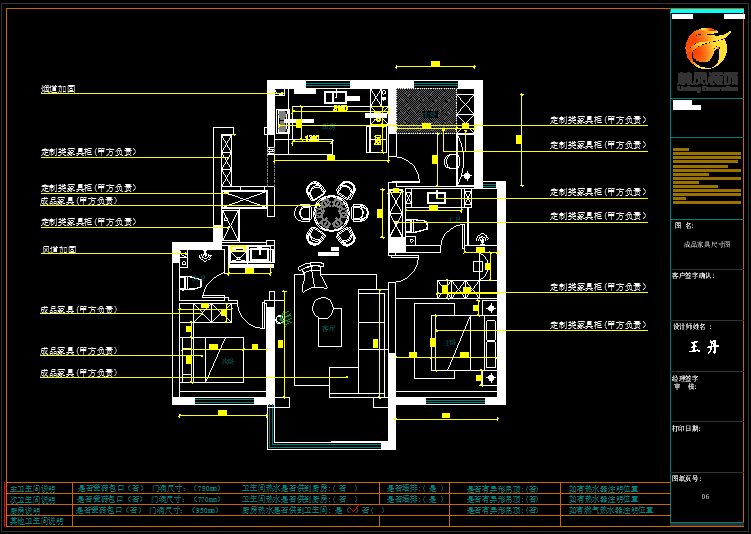Click the drawing title 成品家具尺寸图
751x534 pixels.
706,244
